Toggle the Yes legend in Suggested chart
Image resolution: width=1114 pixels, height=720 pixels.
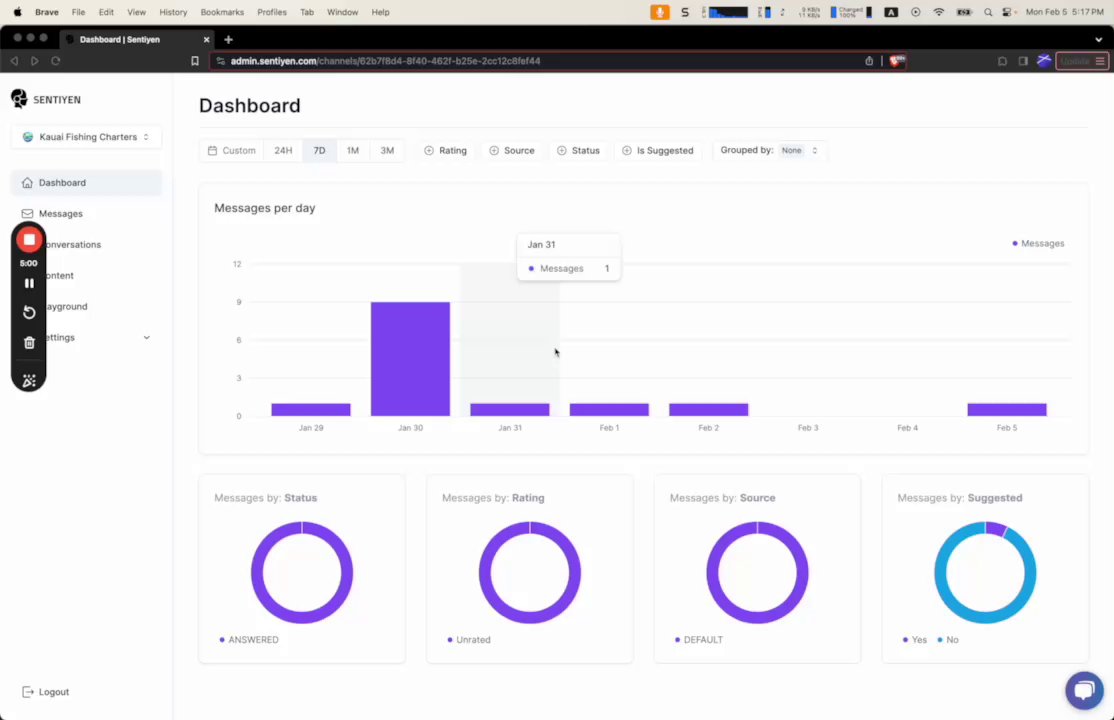(914, 640)
